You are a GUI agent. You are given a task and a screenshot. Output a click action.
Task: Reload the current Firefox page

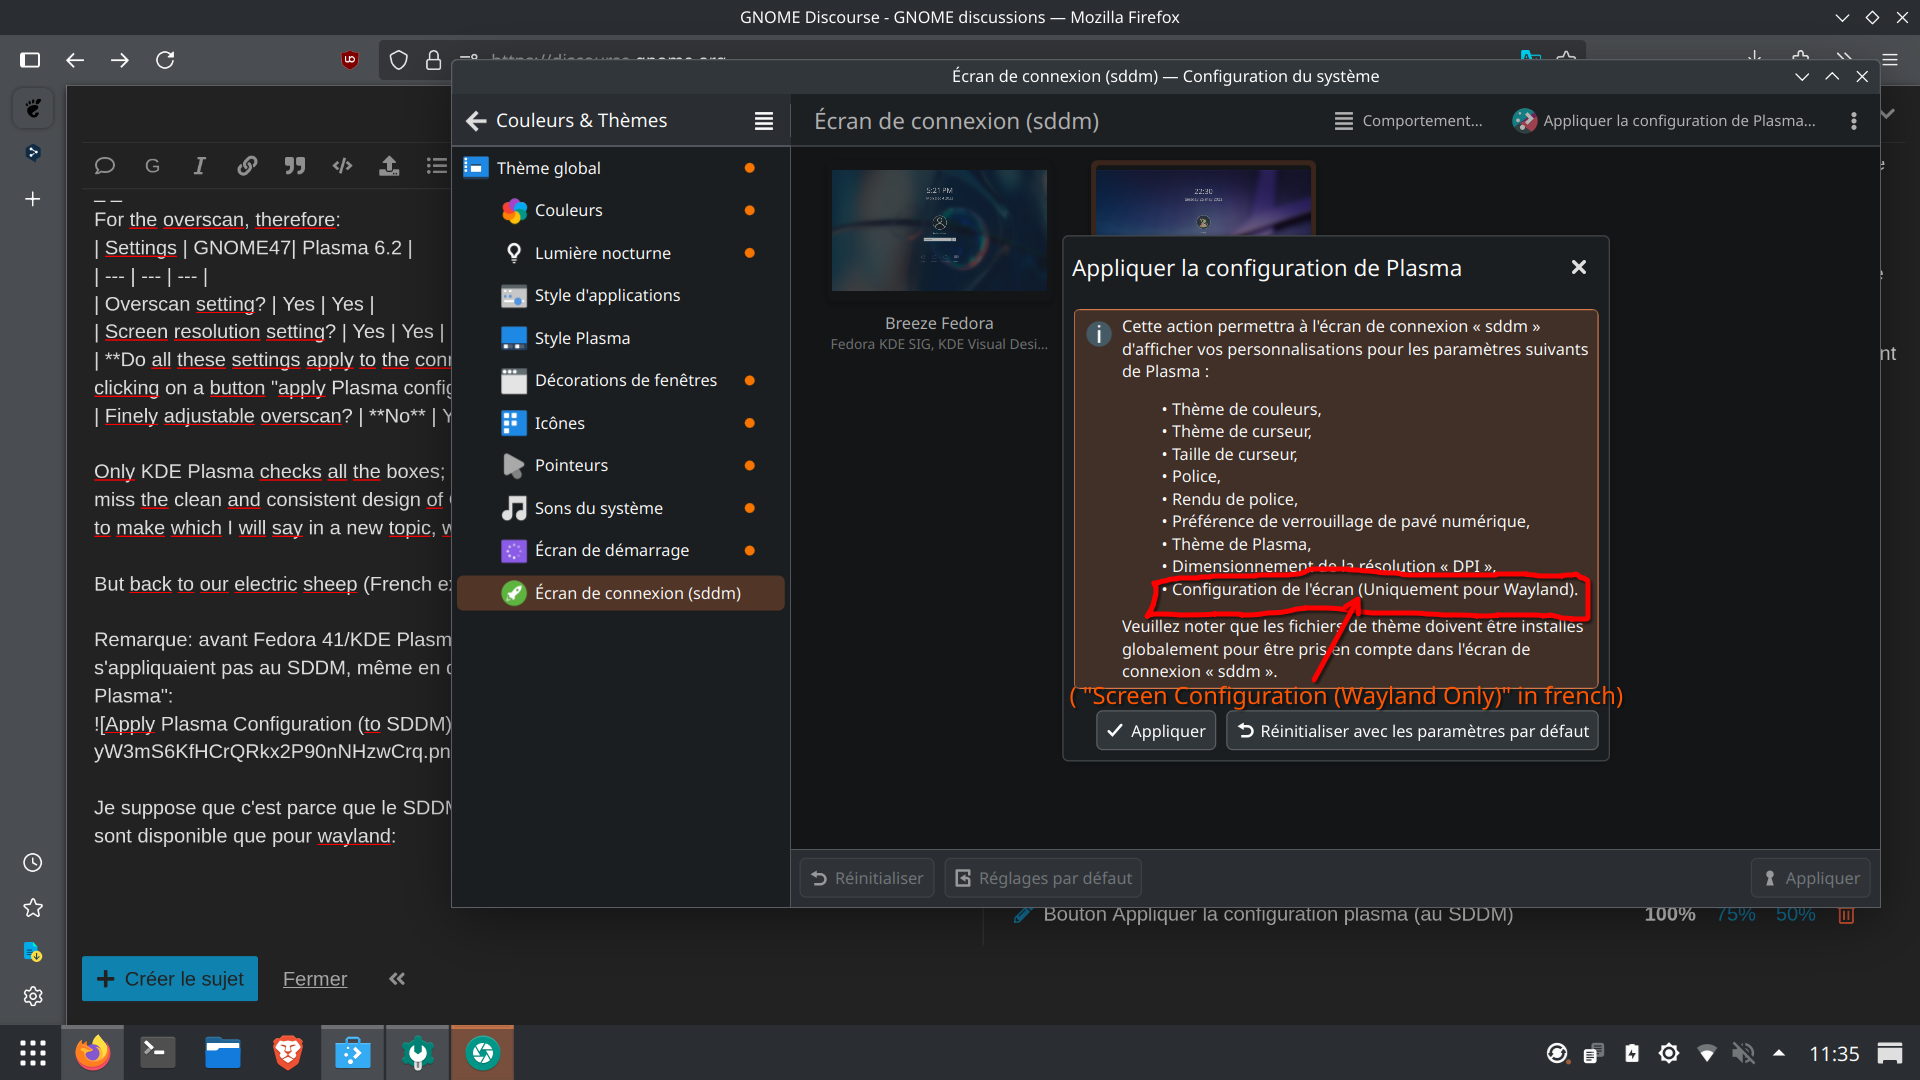pyautogui.click(x=165, y=60)
